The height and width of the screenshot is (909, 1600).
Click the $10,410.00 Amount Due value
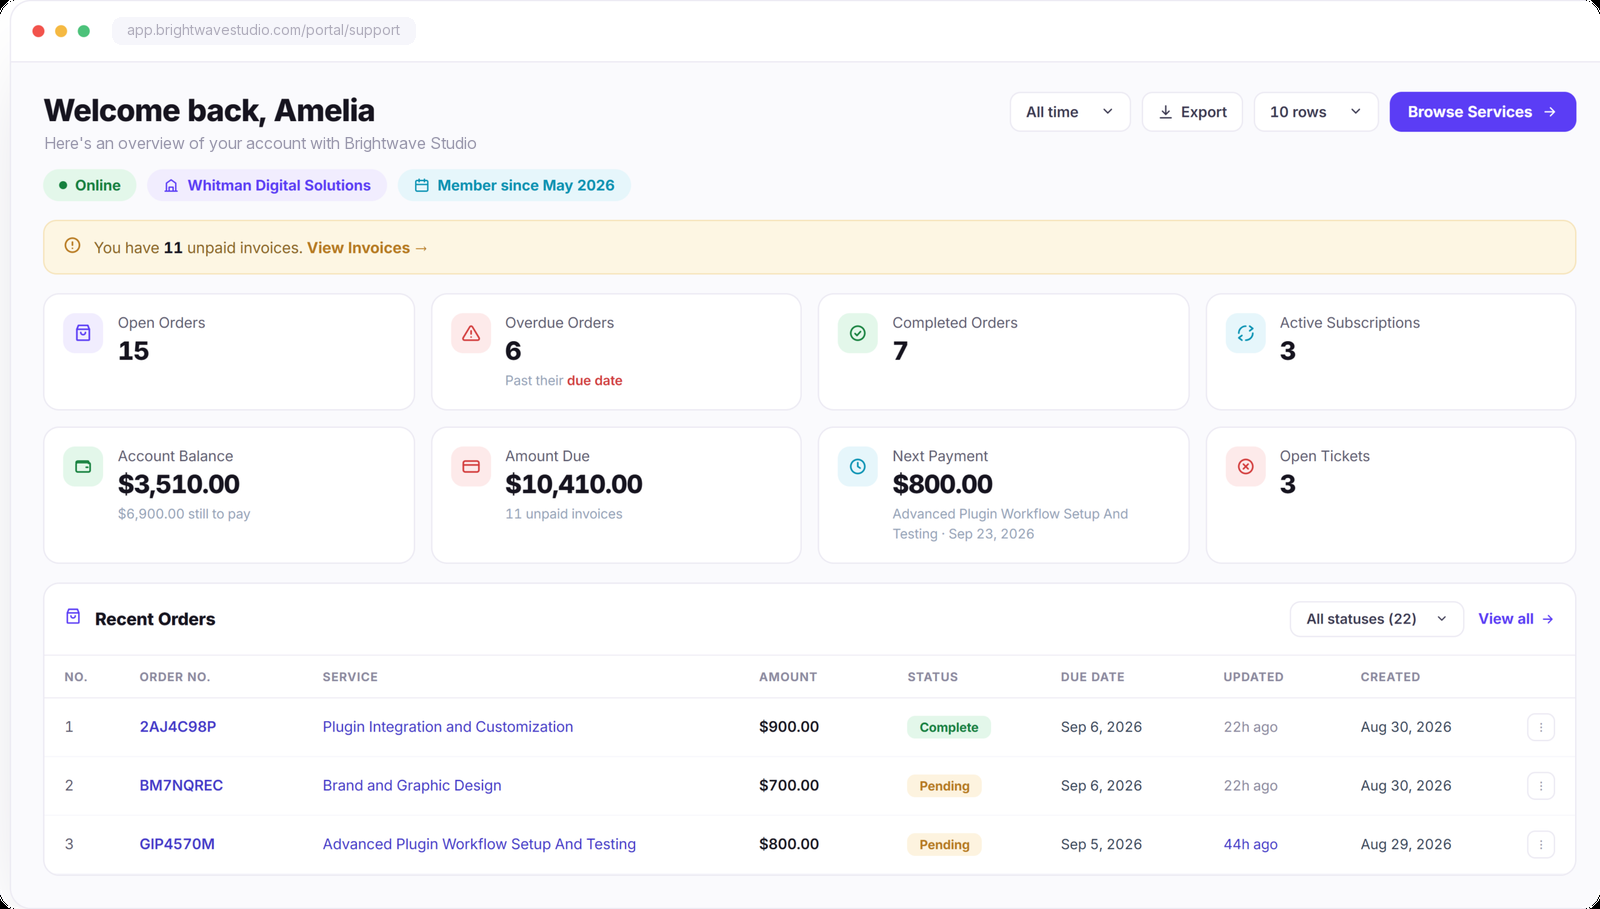pyautogui.click(x=574, y=485)
